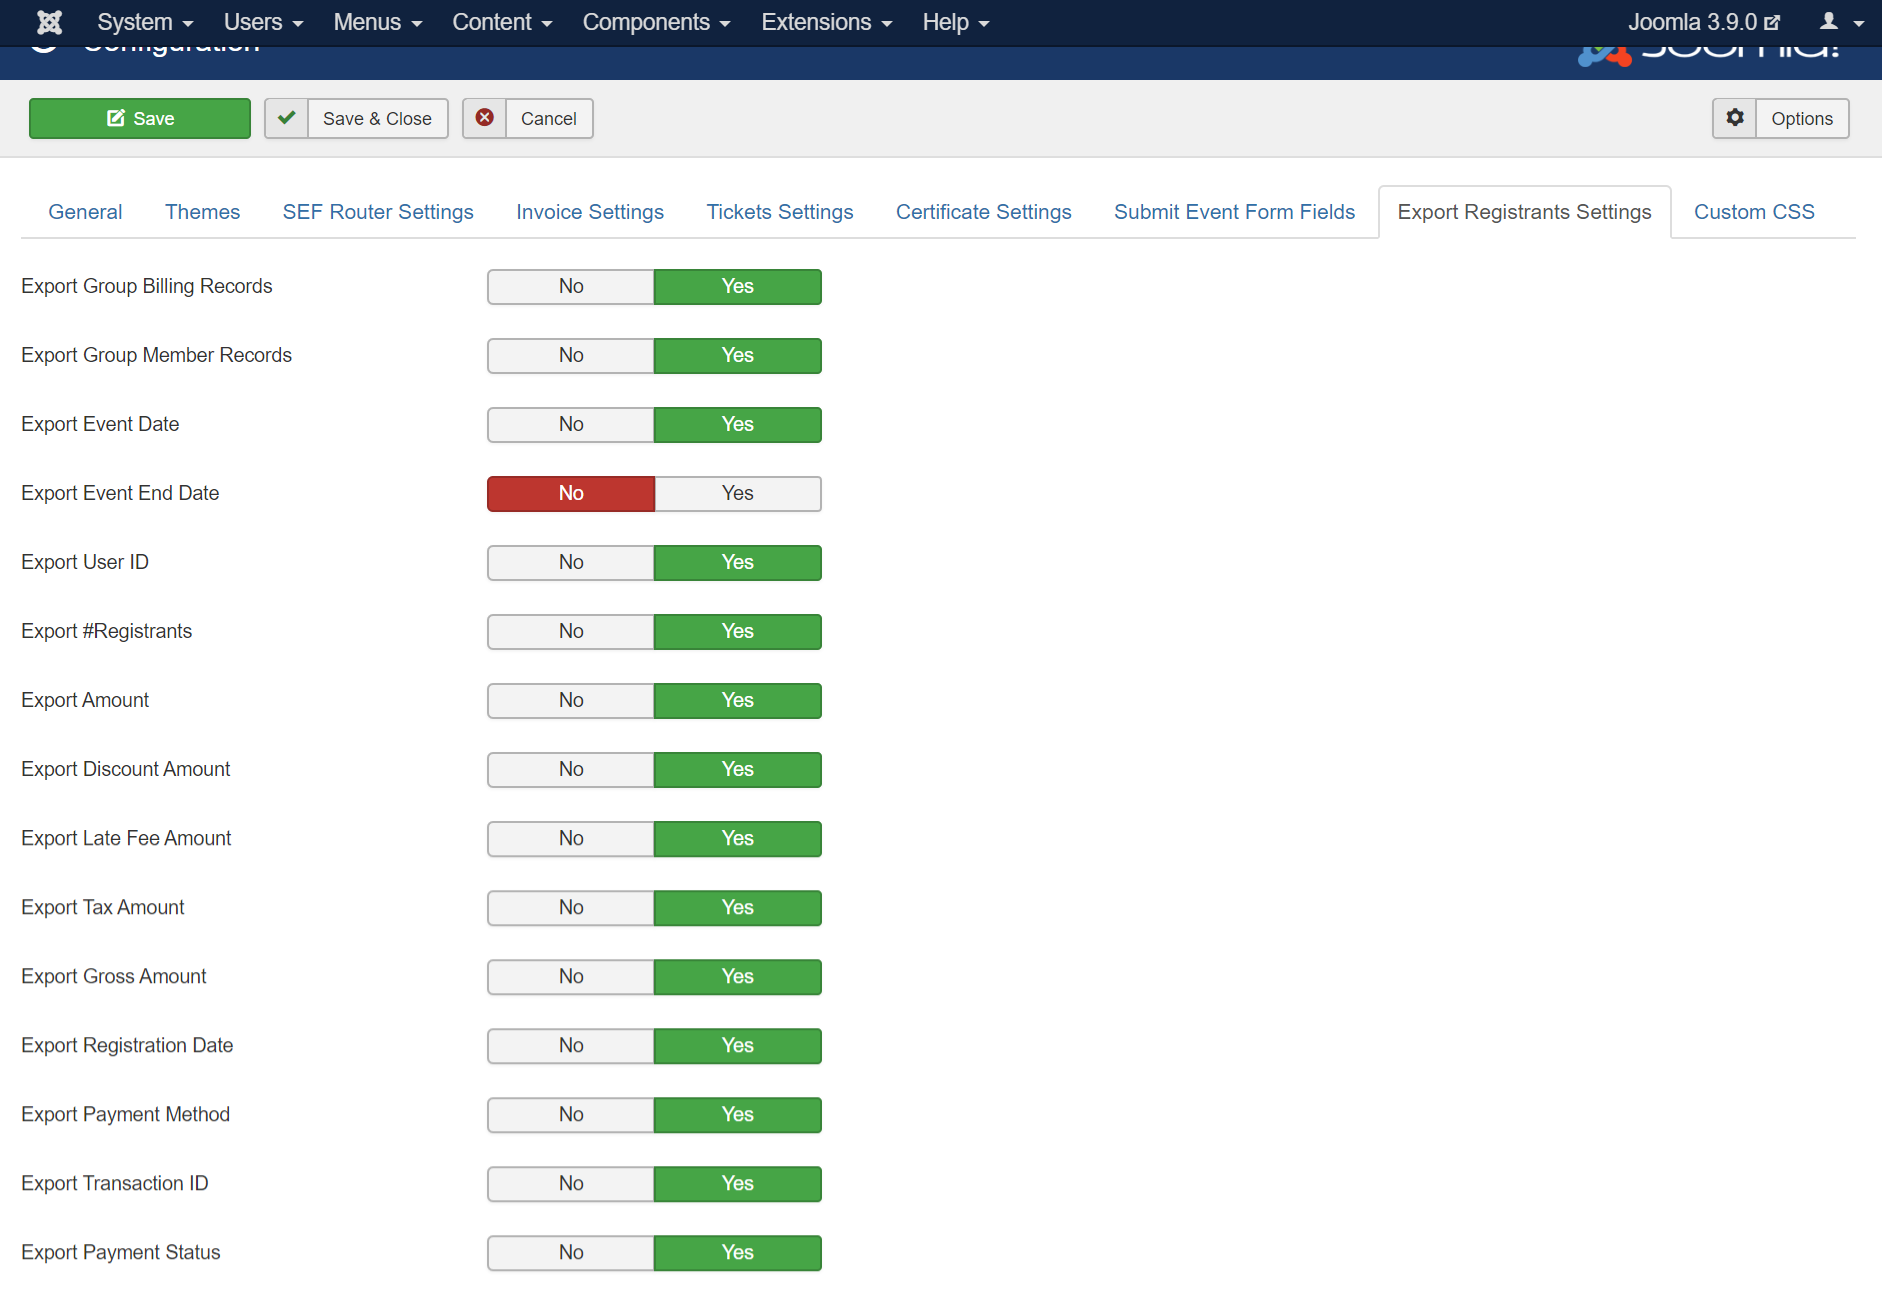
Task: Open the SEF Router Settings tab
Action: click(x=378, y=212)
